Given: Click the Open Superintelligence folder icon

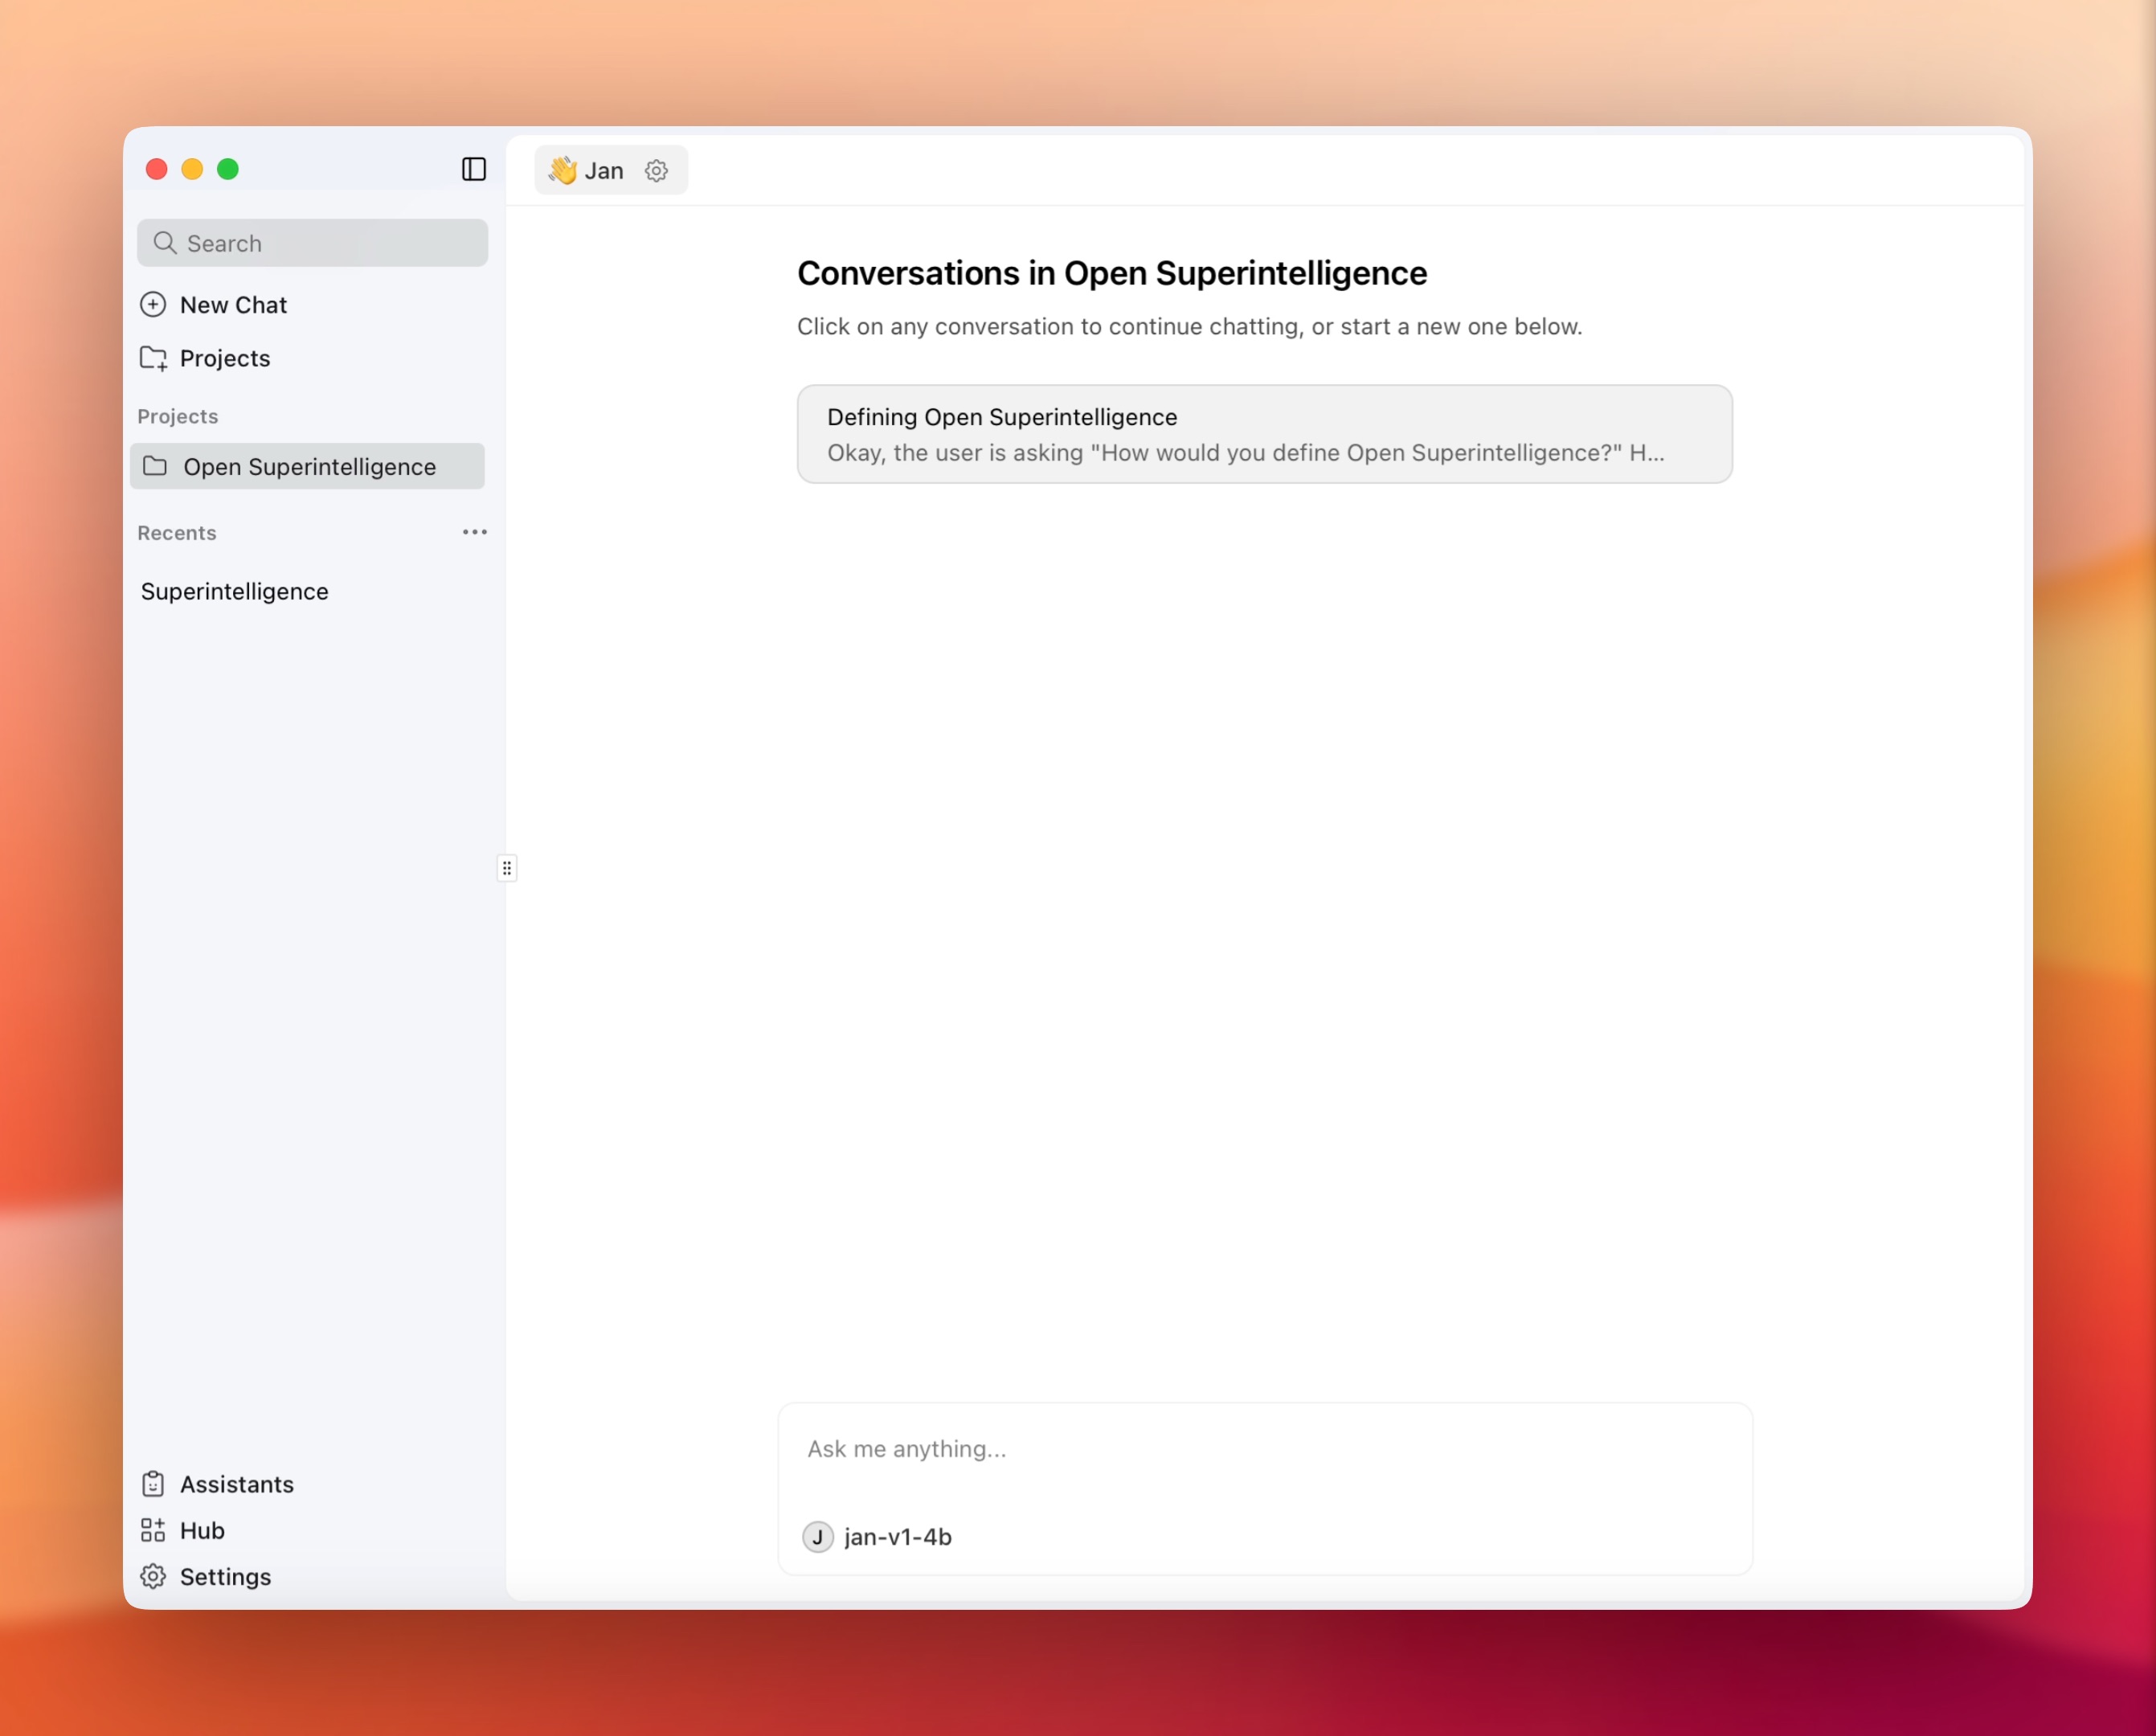Looking at the screenshot, I should tap(155, 466).
